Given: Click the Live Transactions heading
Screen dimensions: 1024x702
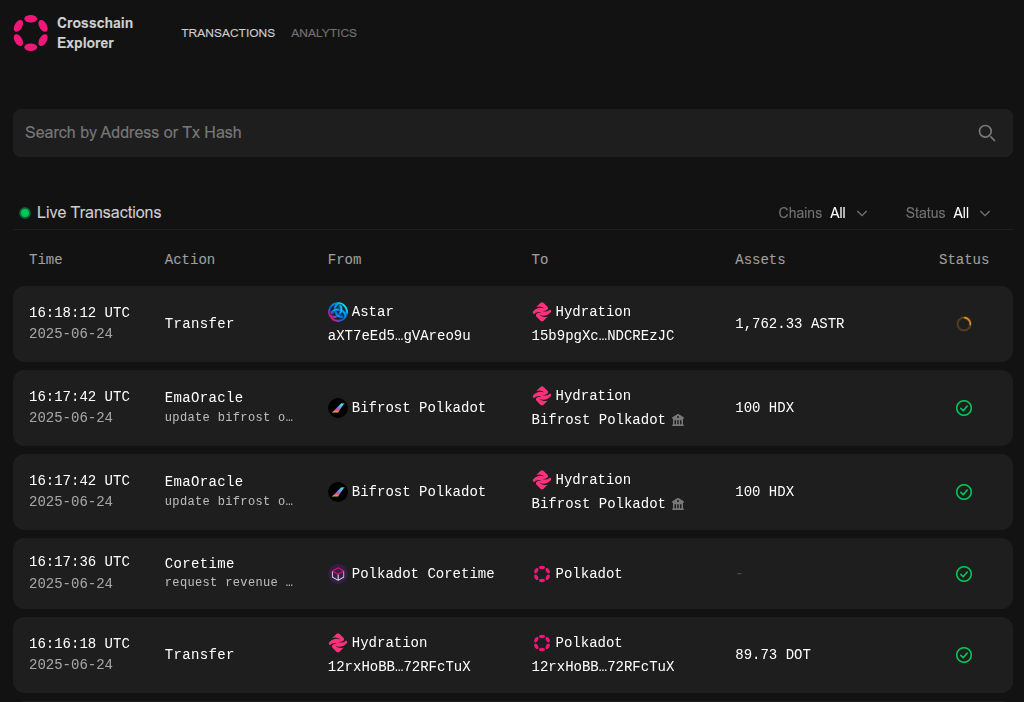Looking at the screenshot, I should (x=99, y=213).
